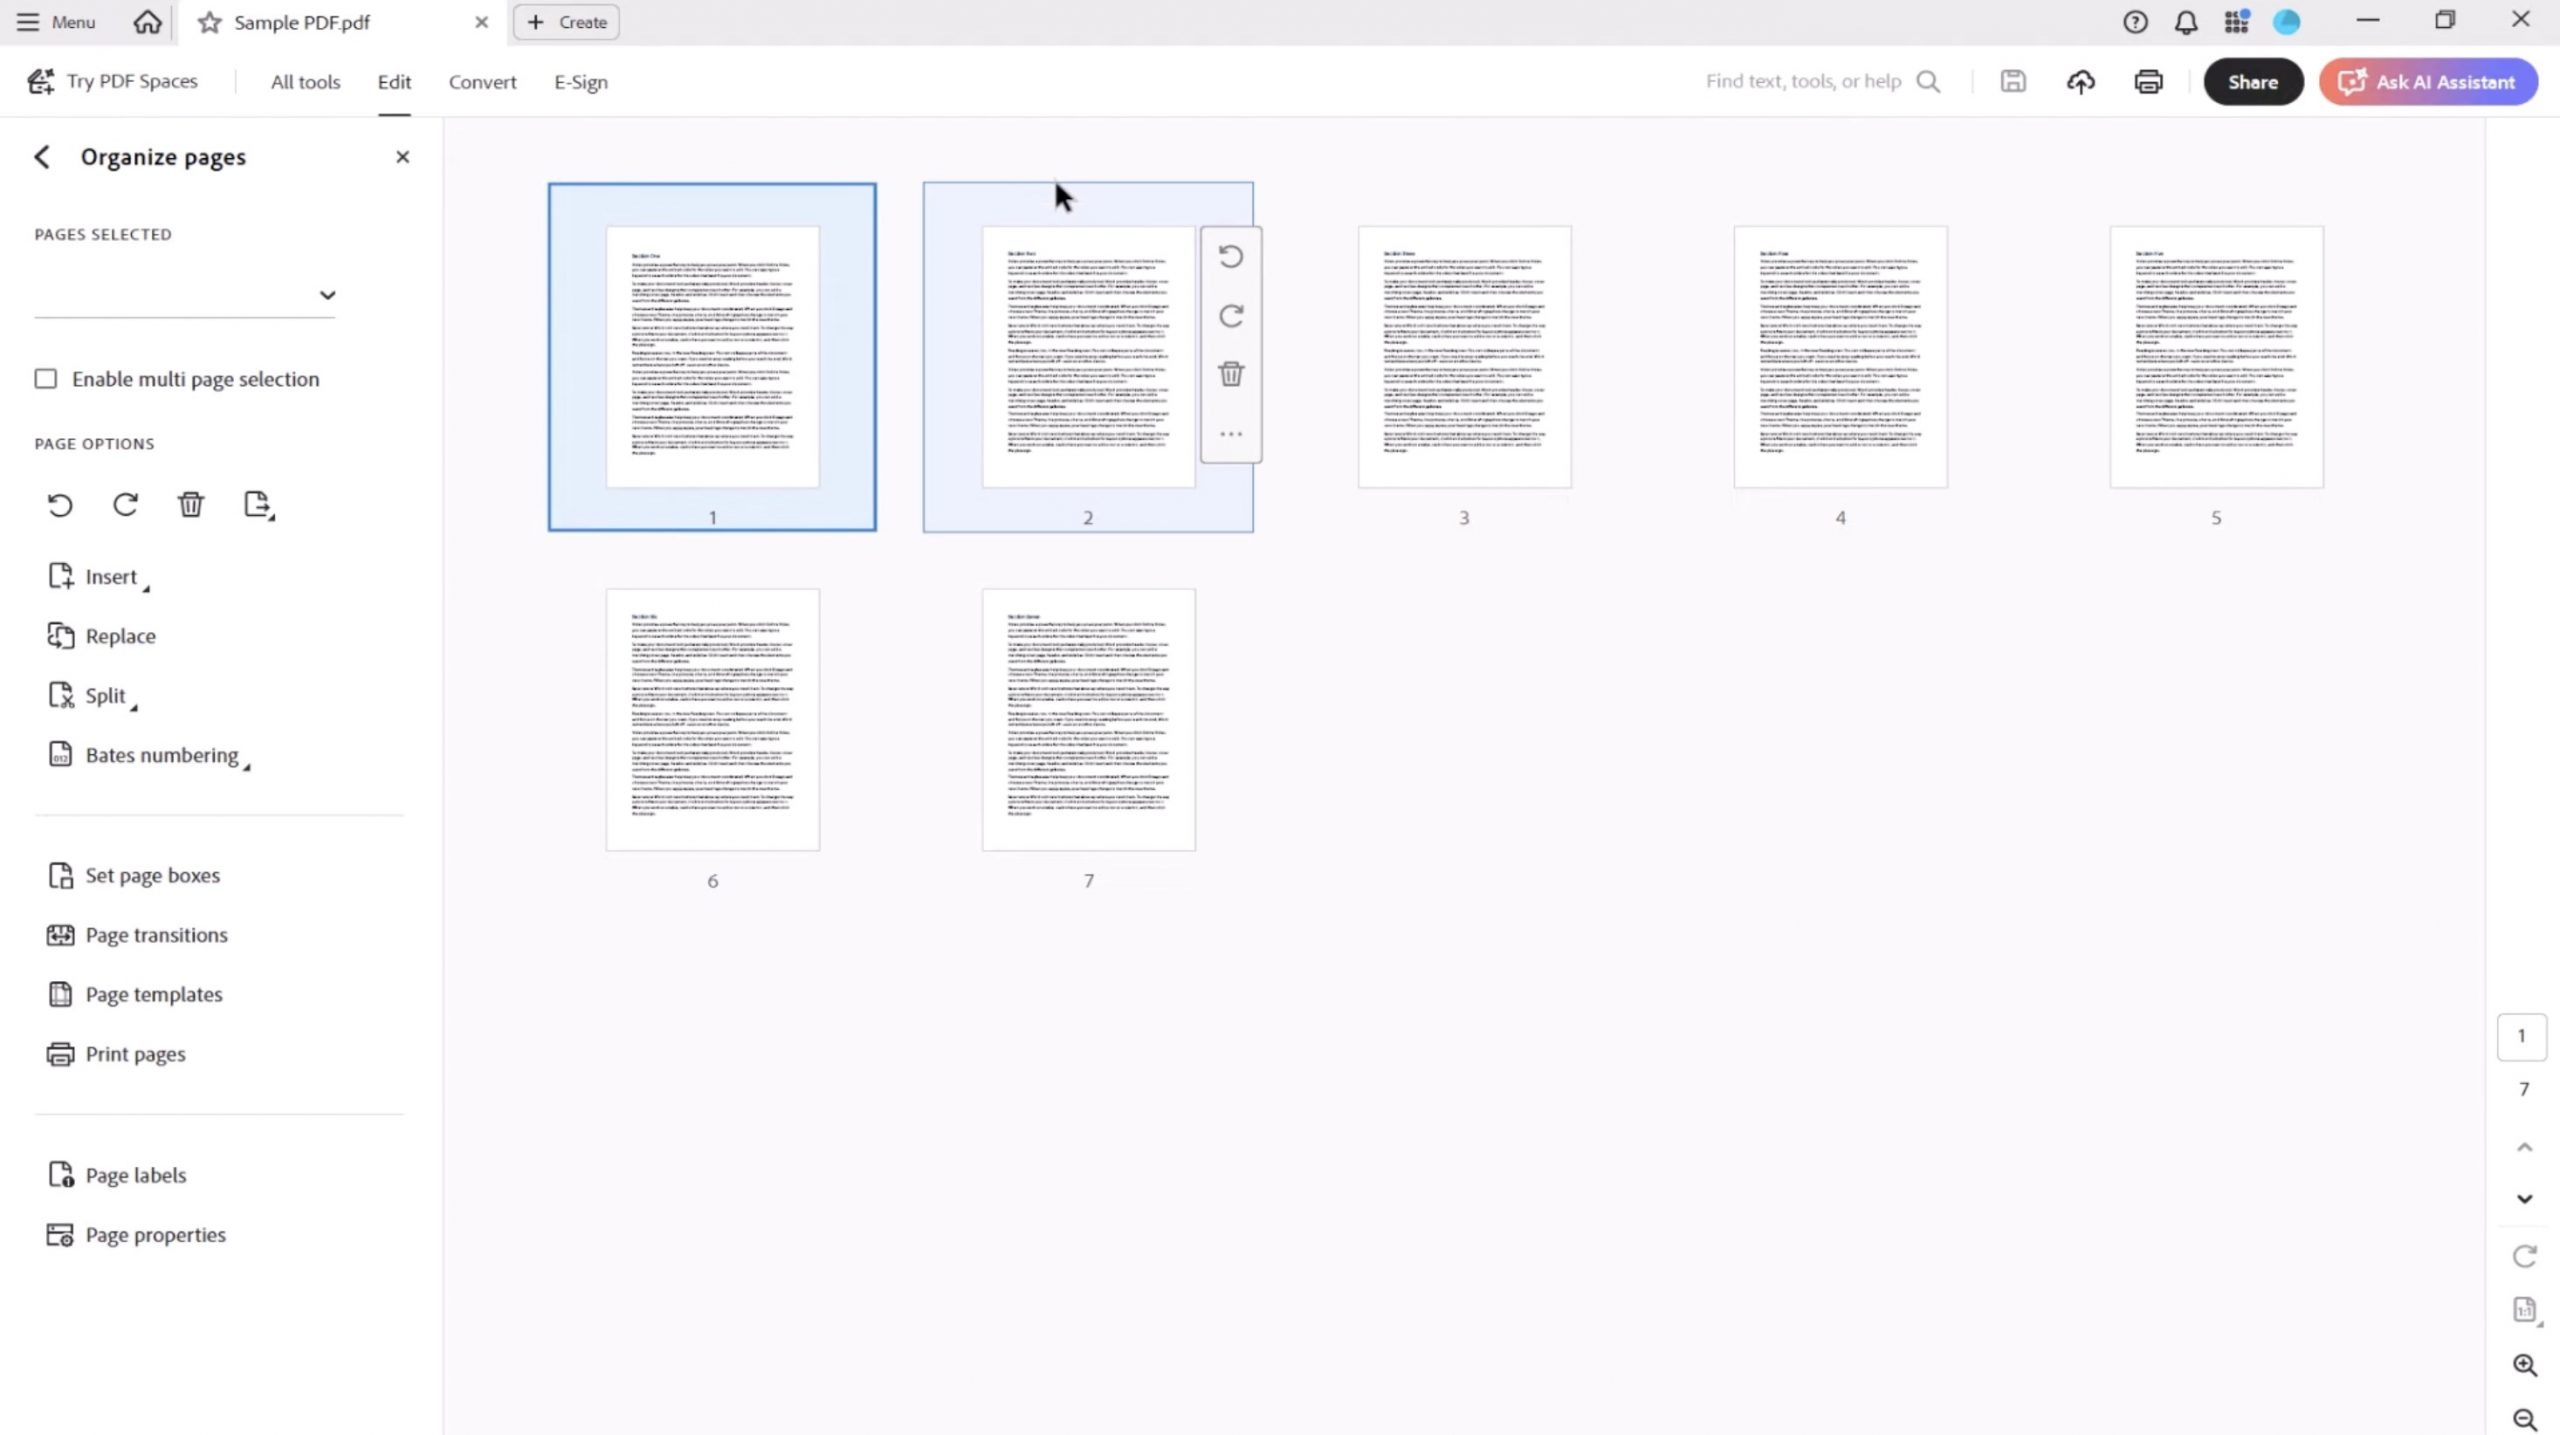
Task: Select page 5 thumbnail
Action: point(2216,357)
